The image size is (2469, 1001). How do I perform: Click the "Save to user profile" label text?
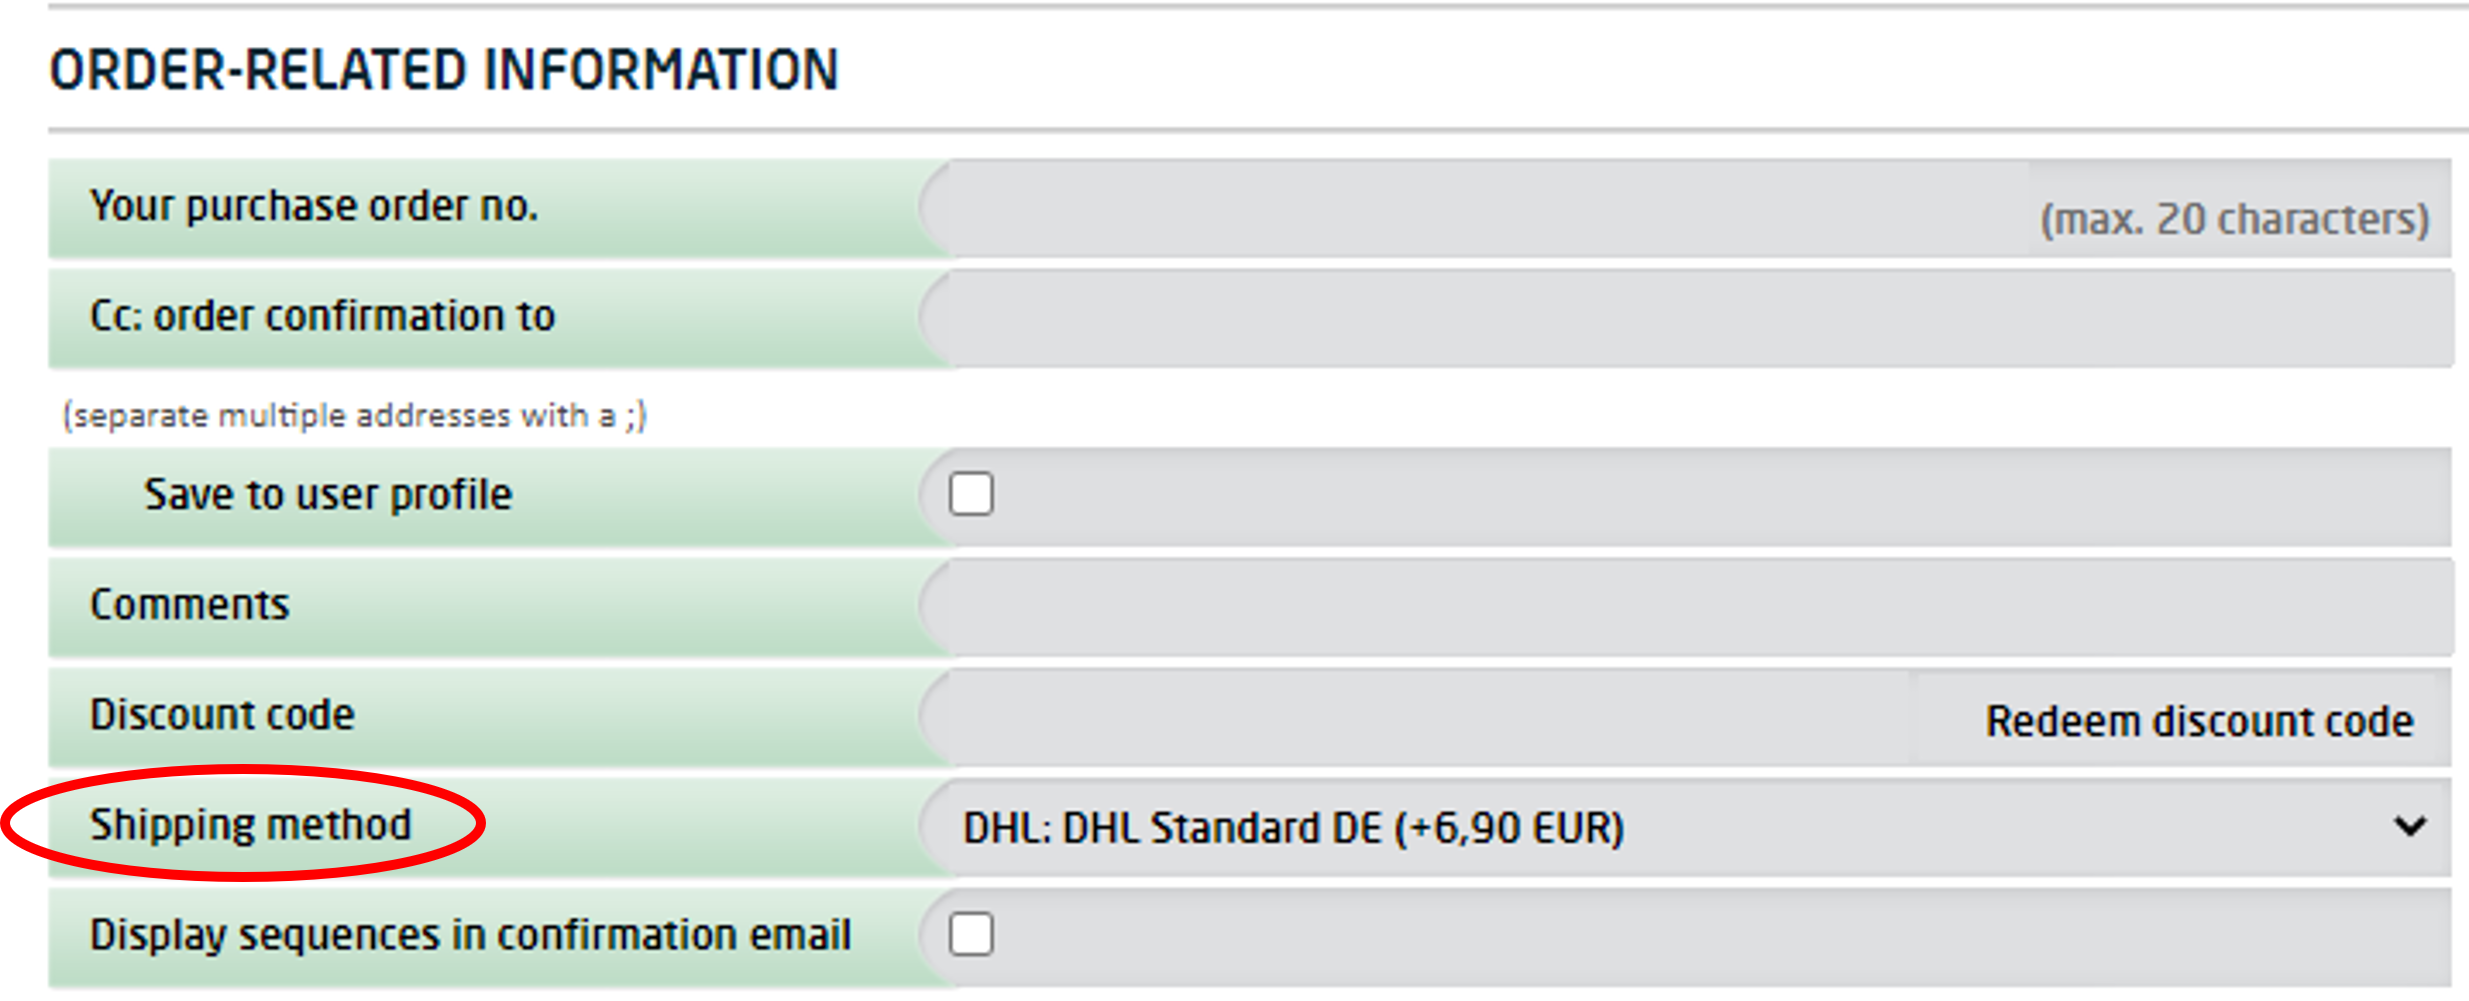tap(328, 495)
